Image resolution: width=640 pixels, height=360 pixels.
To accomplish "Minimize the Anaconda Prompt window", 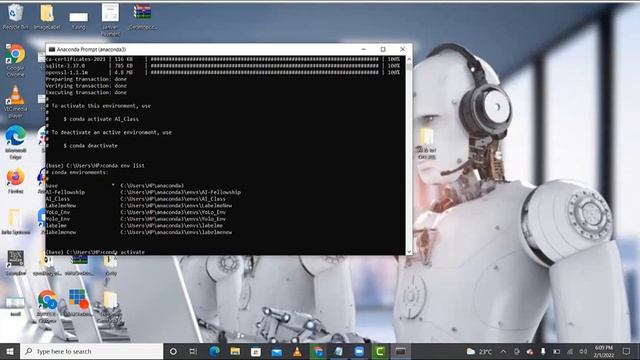I will point(364,49).
